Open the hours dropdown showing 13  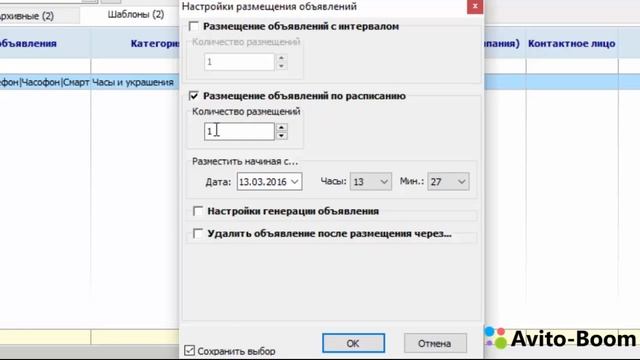coord(371,182)
